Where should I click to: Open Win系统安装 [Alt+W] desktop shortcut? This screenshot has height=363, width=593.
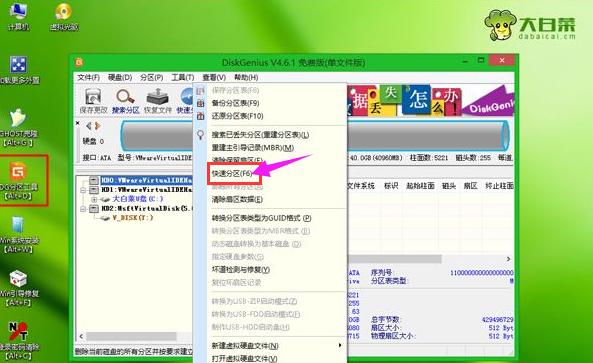tap(18, 234)
